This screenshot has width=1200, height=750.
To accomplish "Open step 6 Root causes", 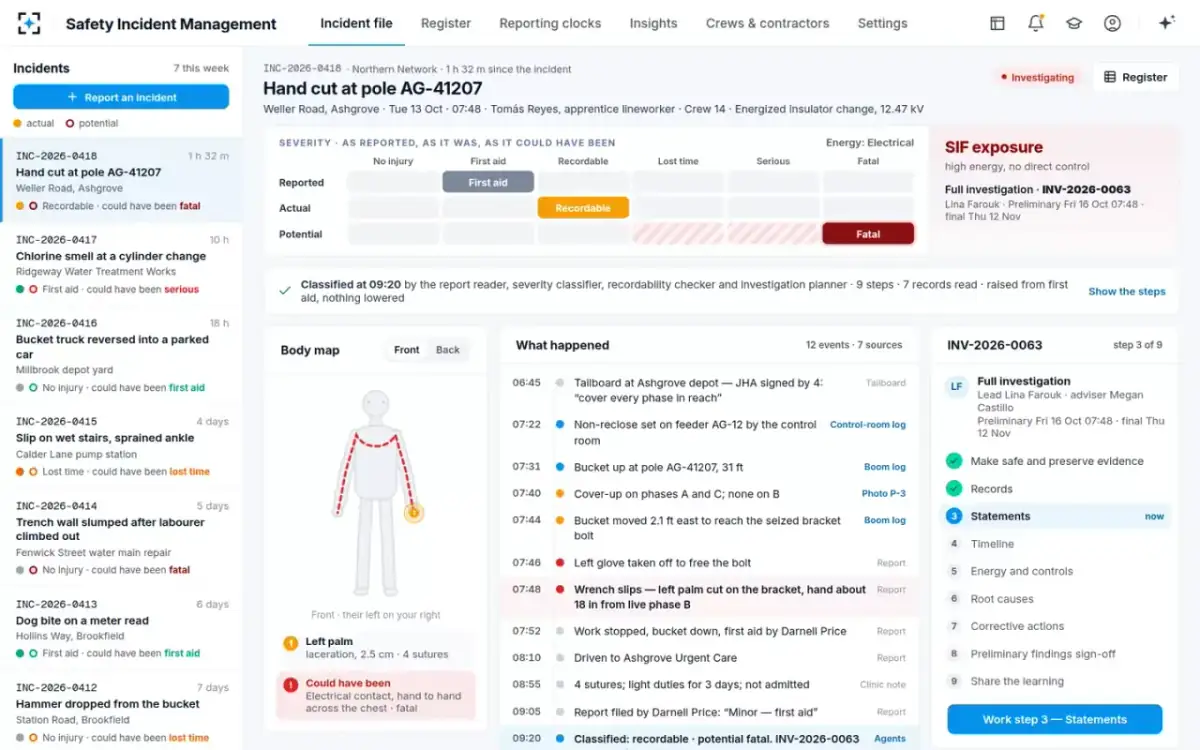I will click(x=1053, y=599).
